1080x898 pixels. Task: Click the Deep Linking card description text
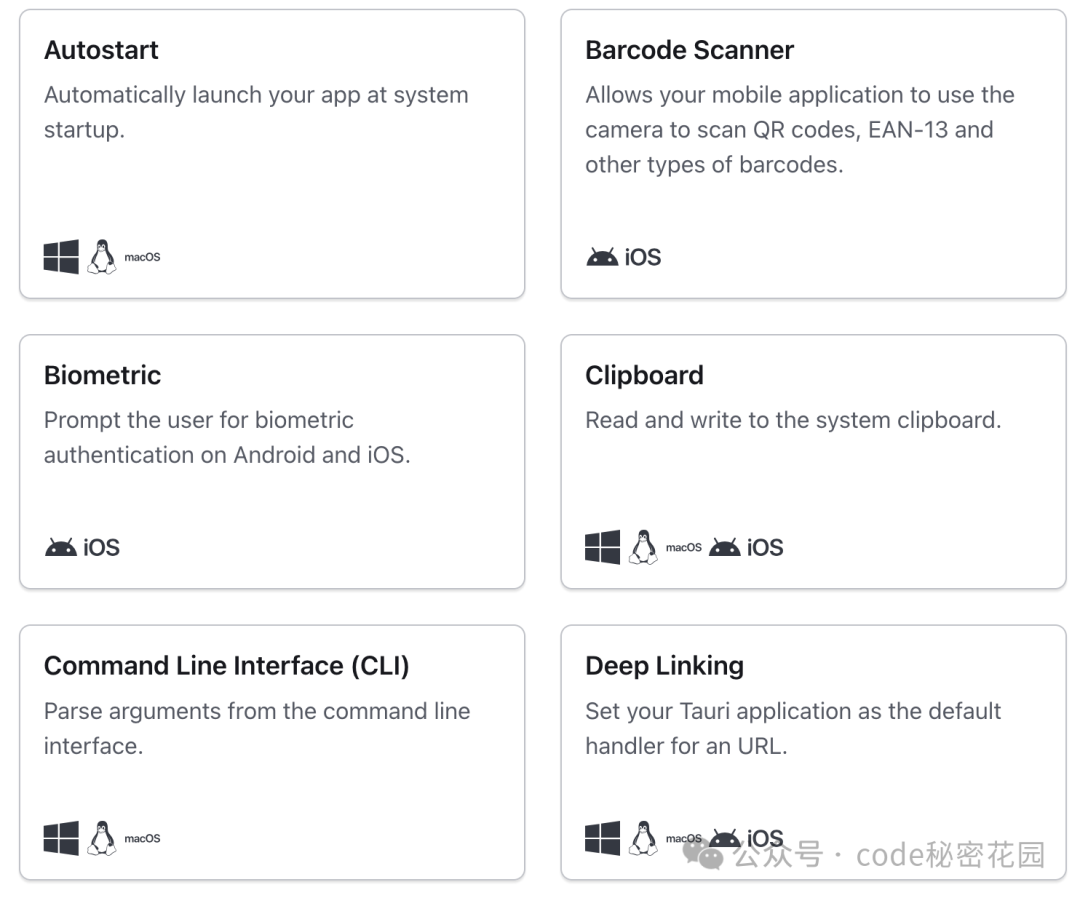click(792, 728)
